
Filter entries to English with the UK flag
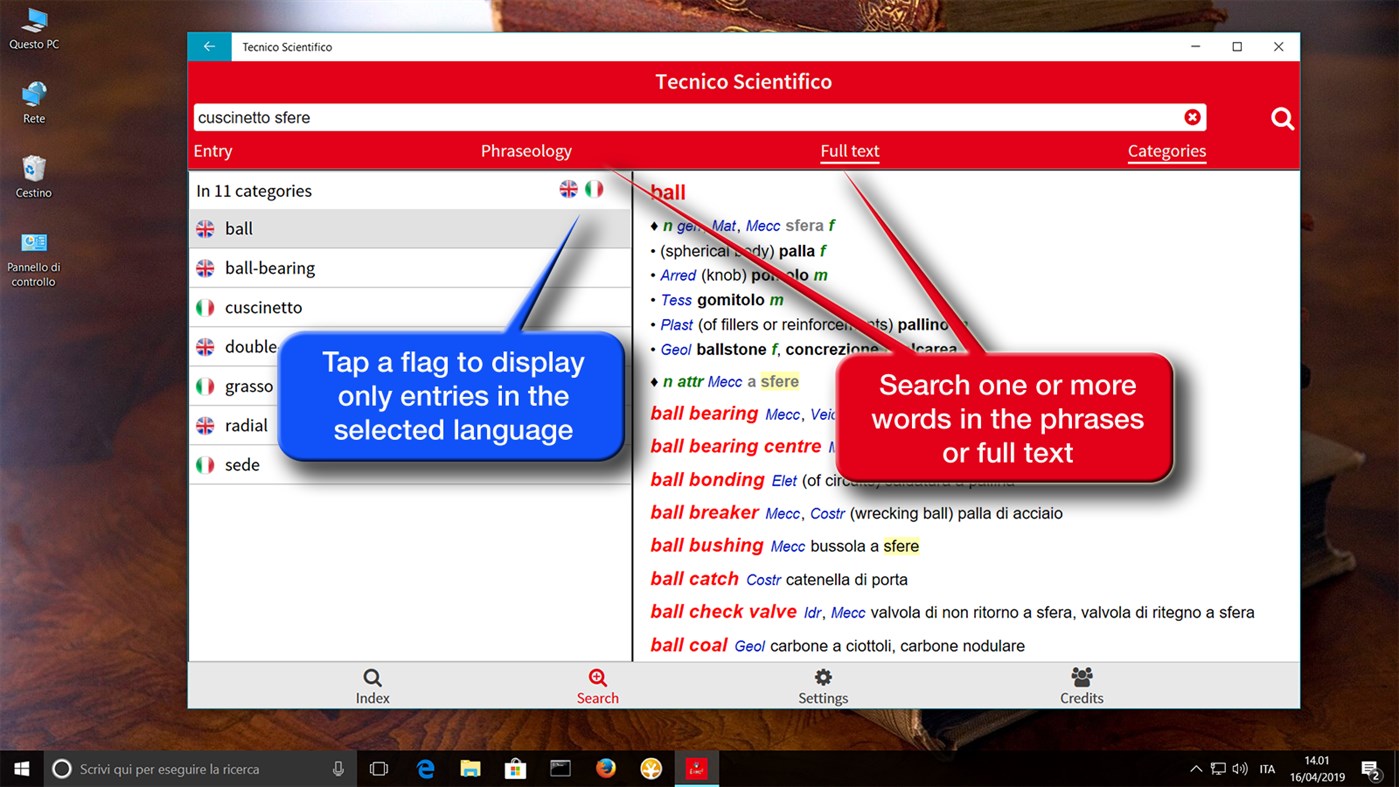tap(568, 188)
